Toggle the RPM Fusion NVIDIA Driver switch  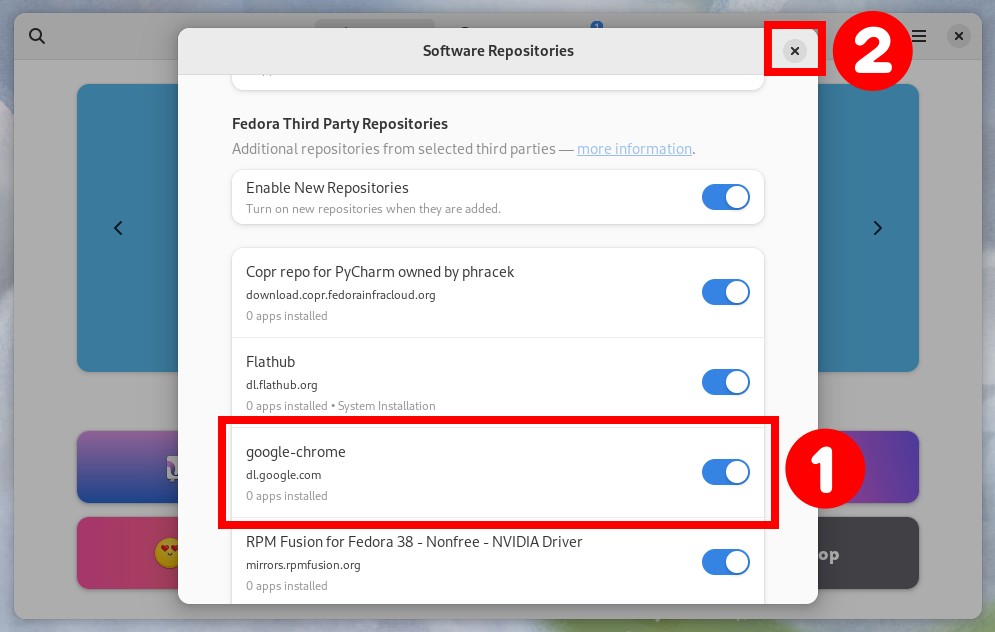(x=725, y=562)
